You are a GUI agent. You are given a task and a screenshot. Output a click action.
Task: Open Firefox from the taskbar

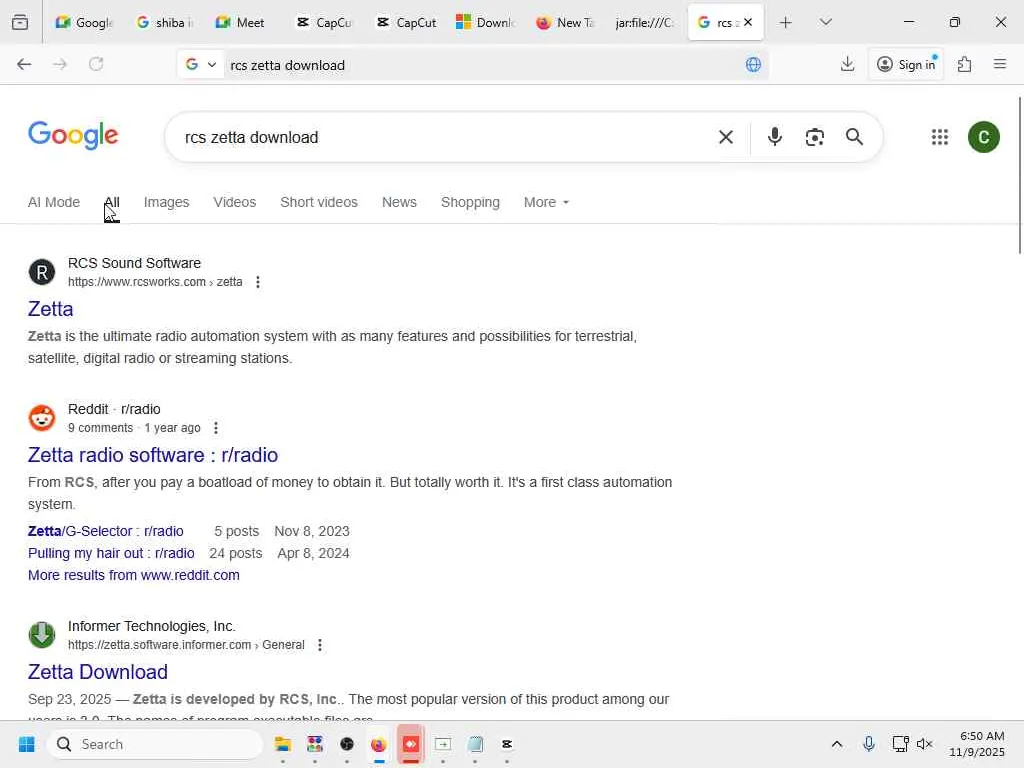379,744
